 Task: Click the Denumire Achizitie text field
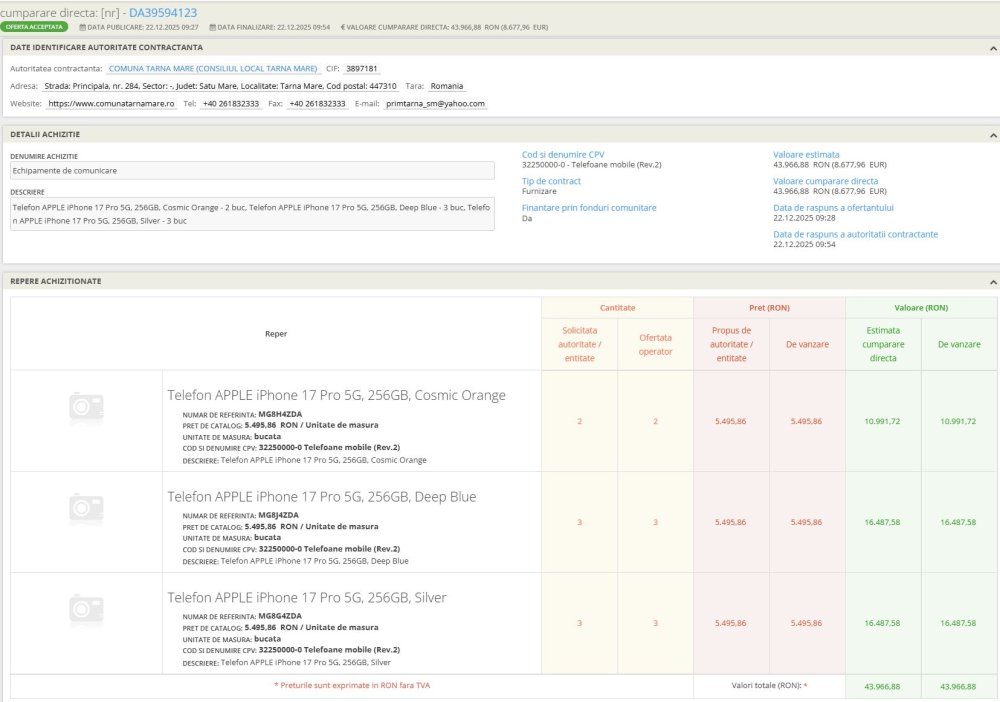252,171
